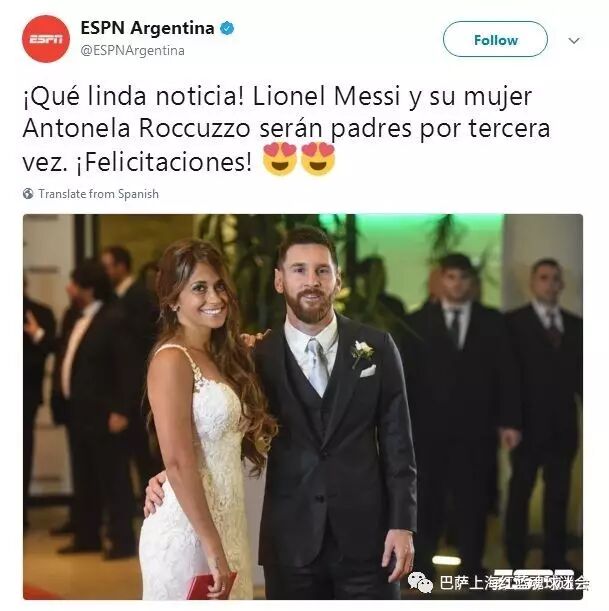
Task: Click "¡Qué linda noticia!" opening phrase
Action: (133, 96)
